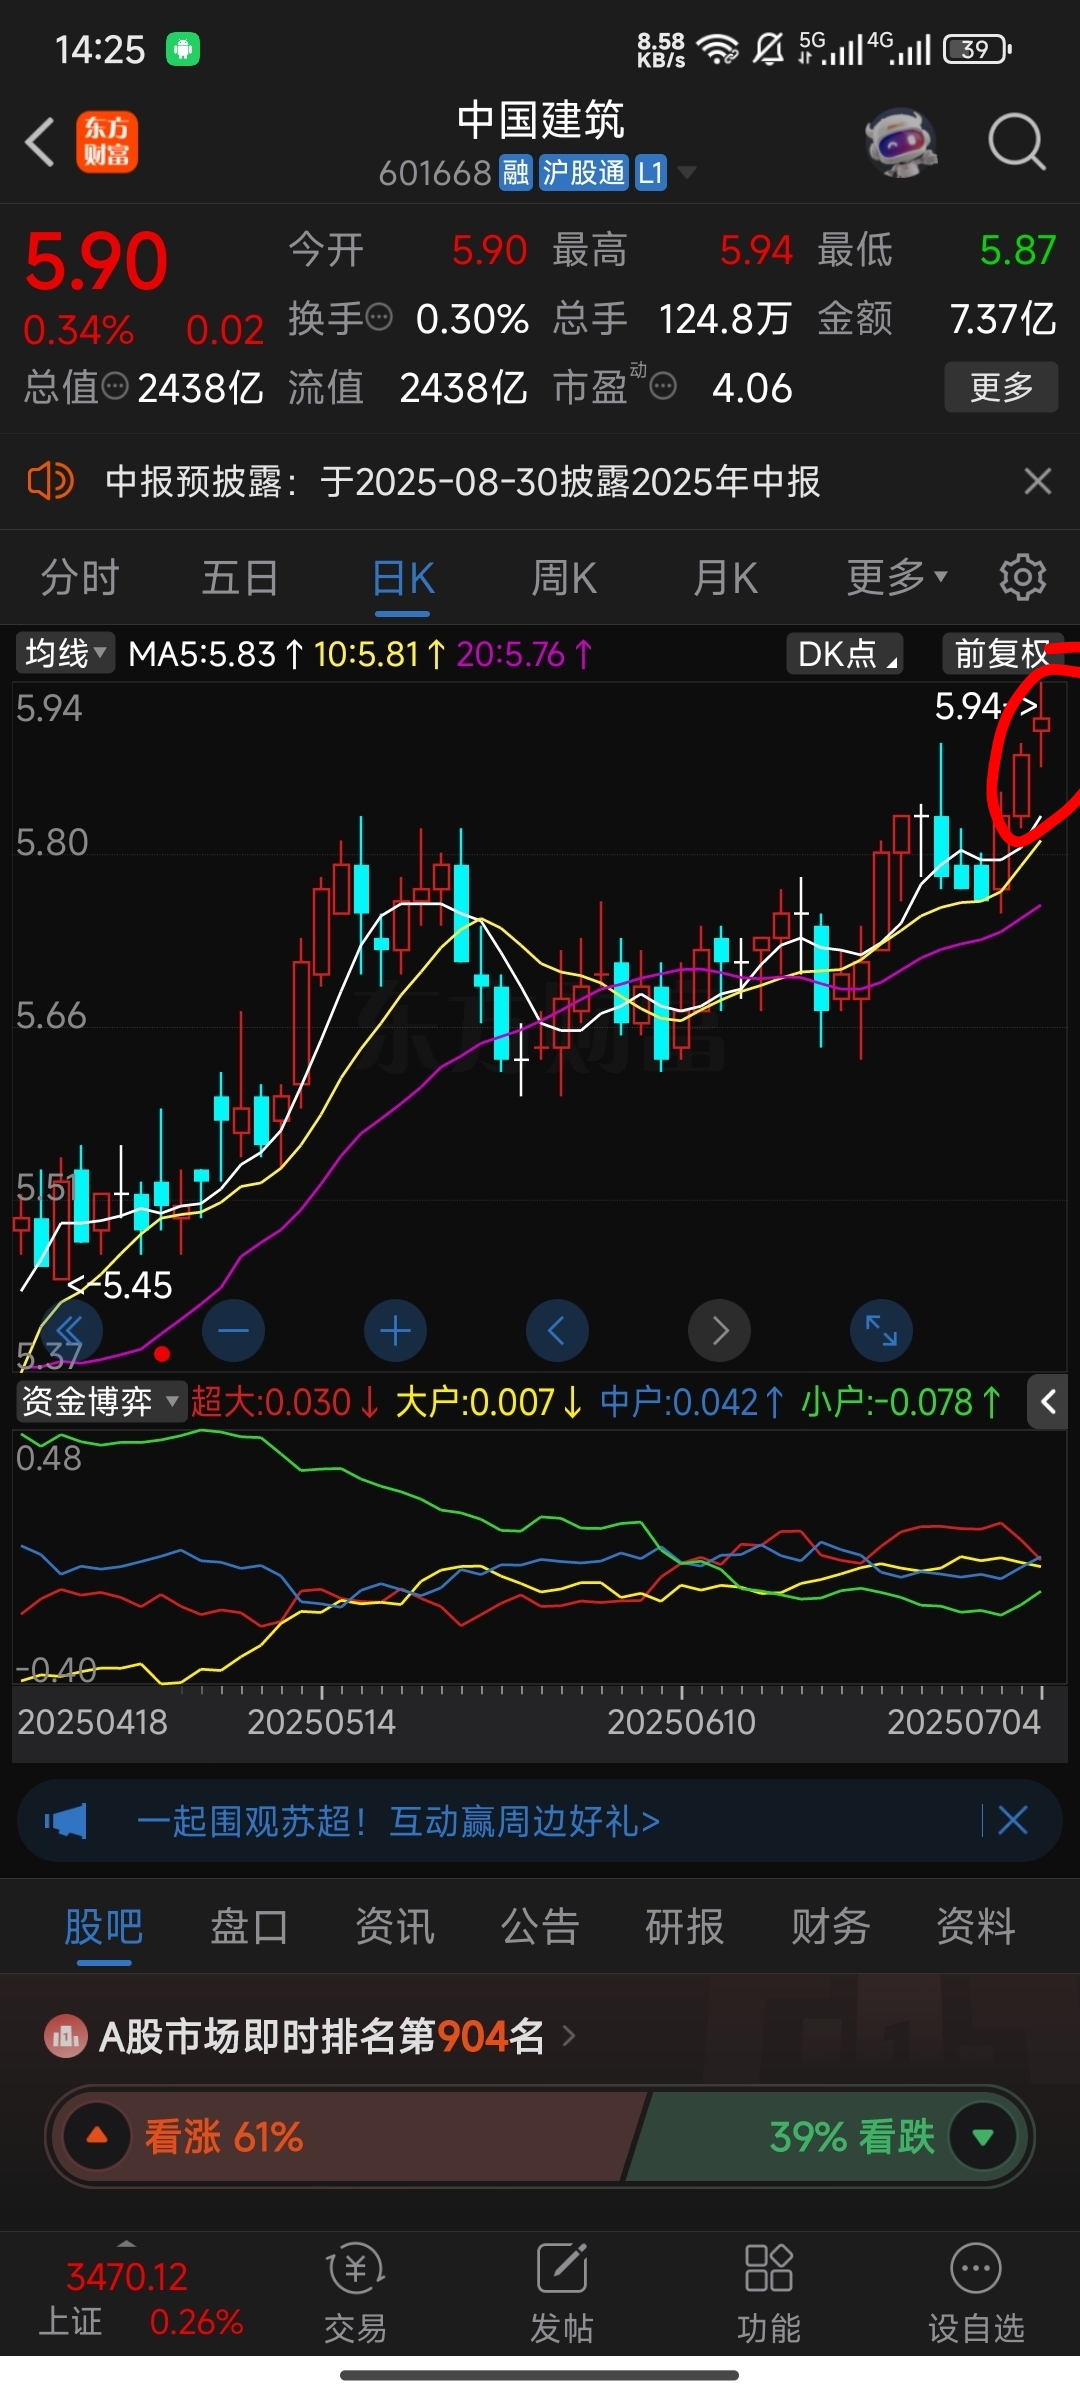Screen dimensions: 1080x2400
Task: Tap 总值 info circle icon
Action: coord(116,385)
